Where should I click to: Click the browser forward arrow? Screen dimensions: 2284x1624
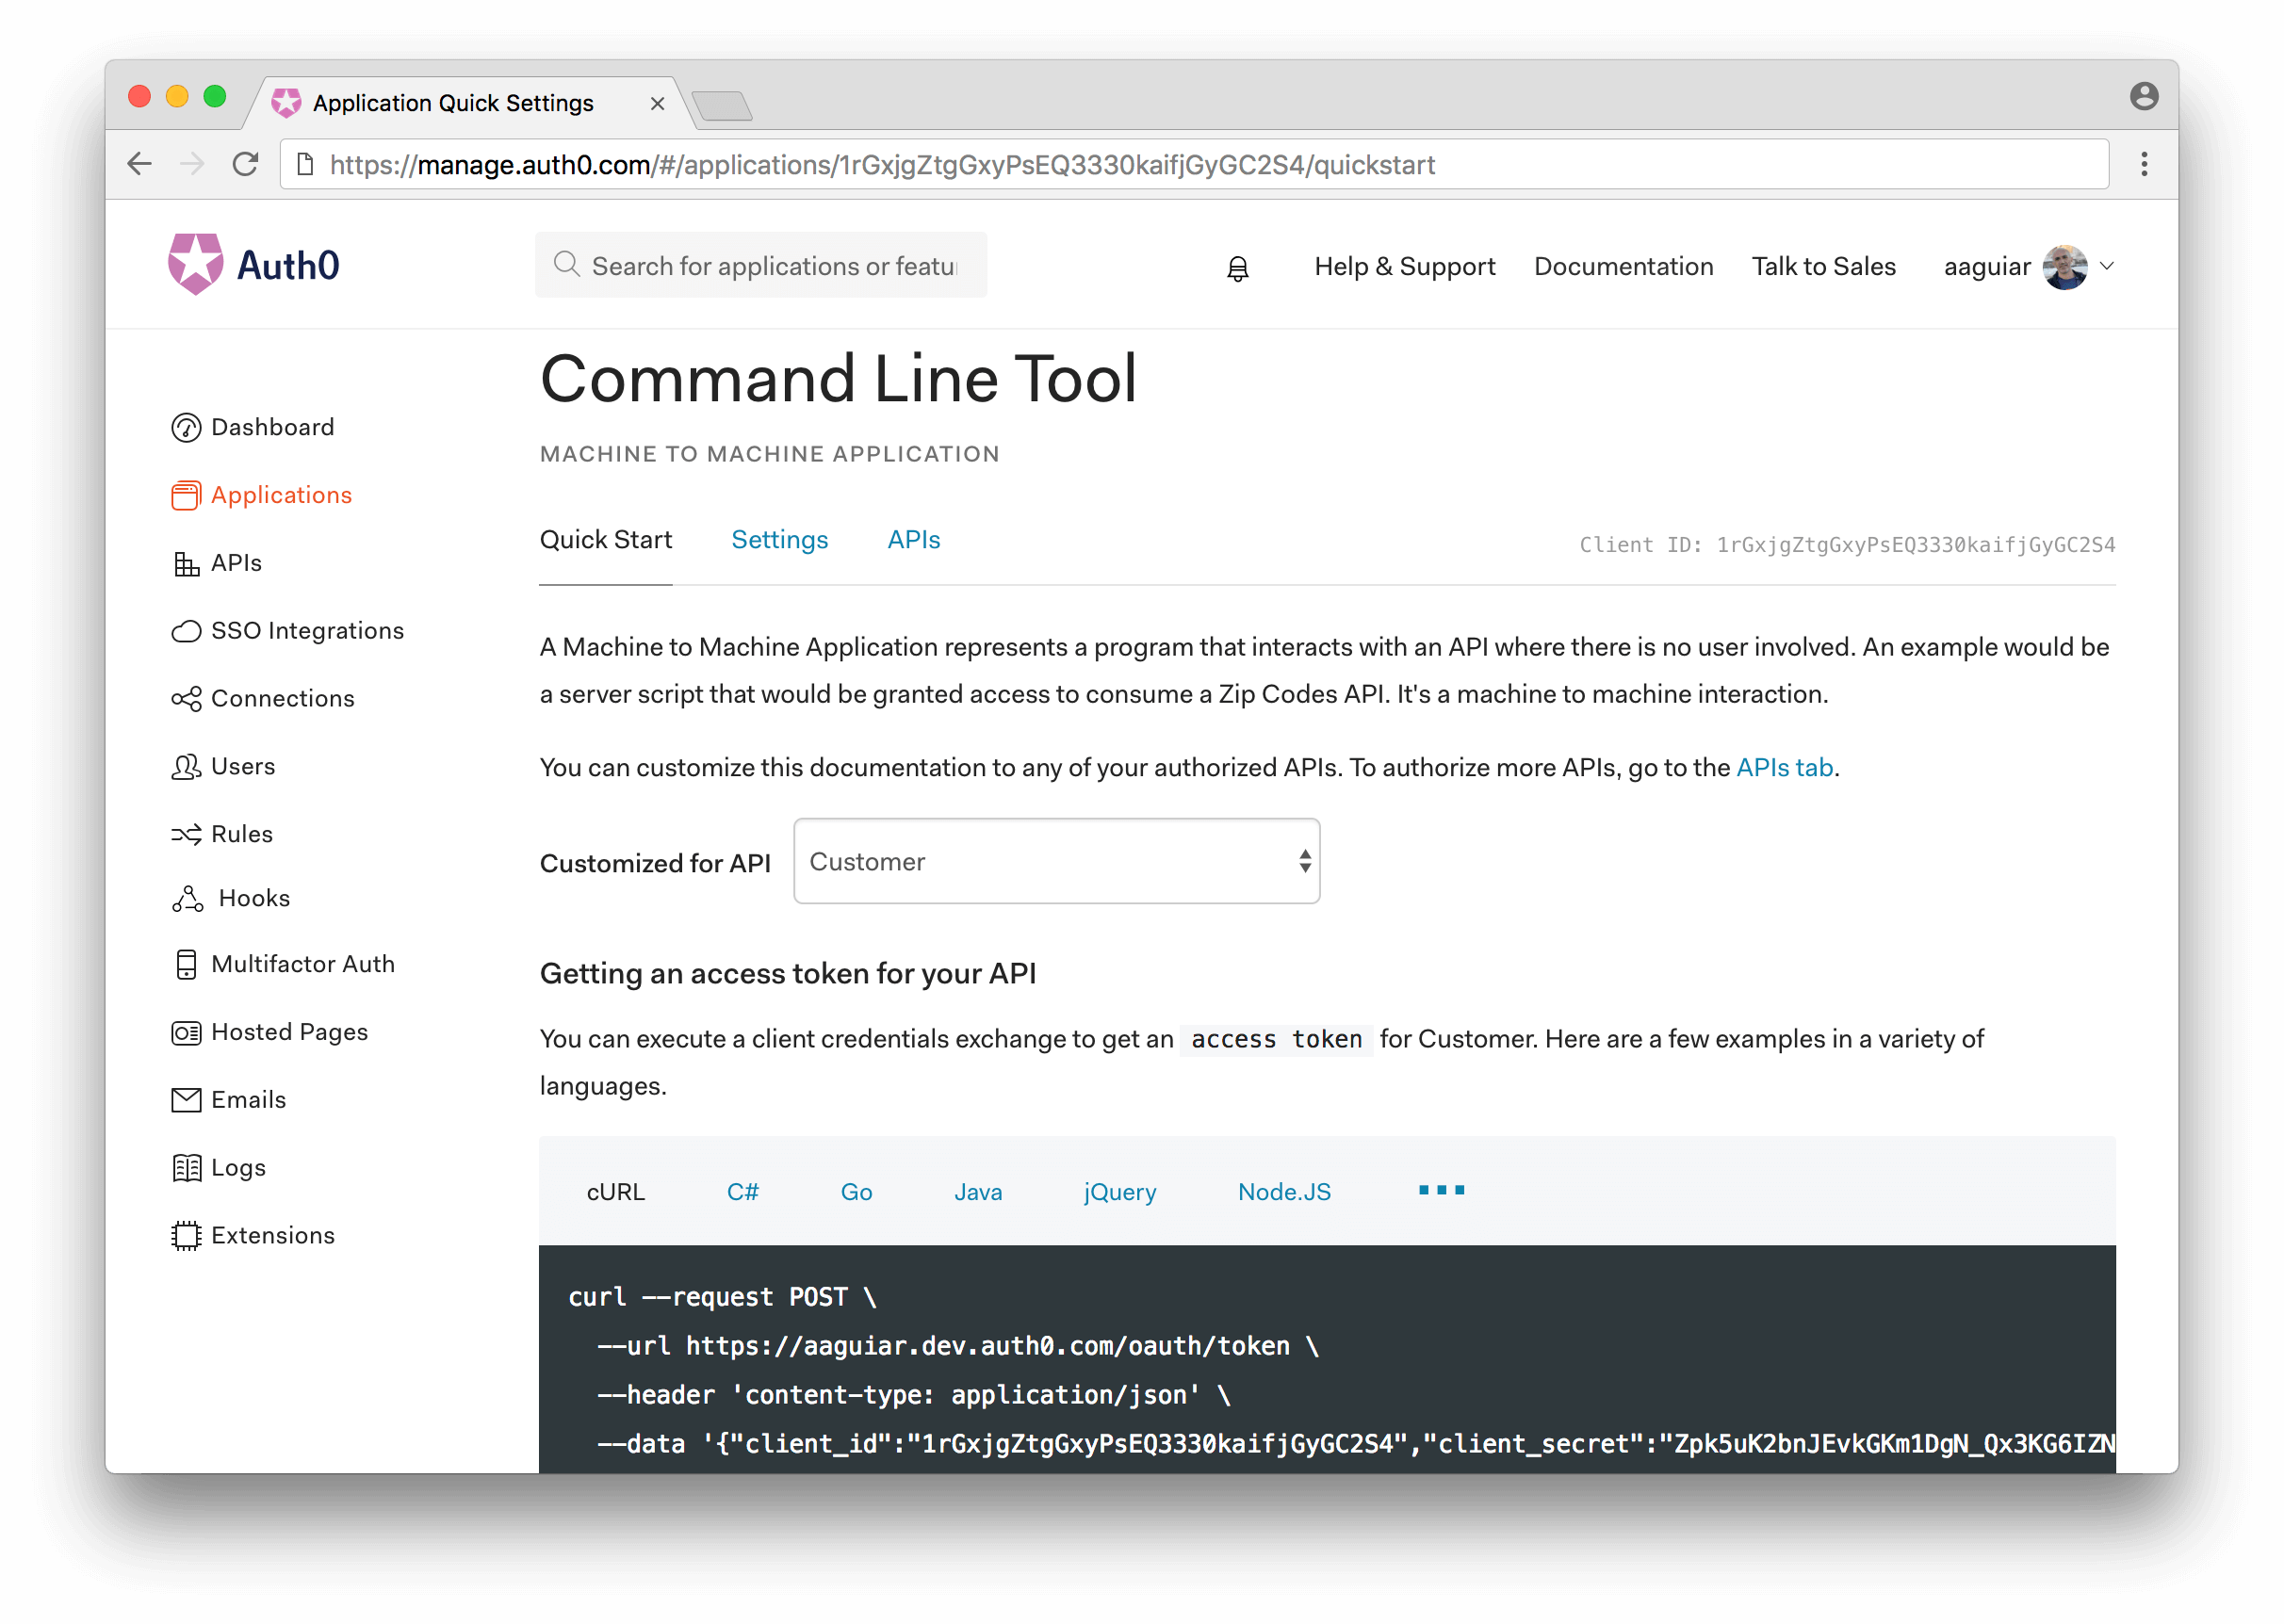(x=192, y=164)
